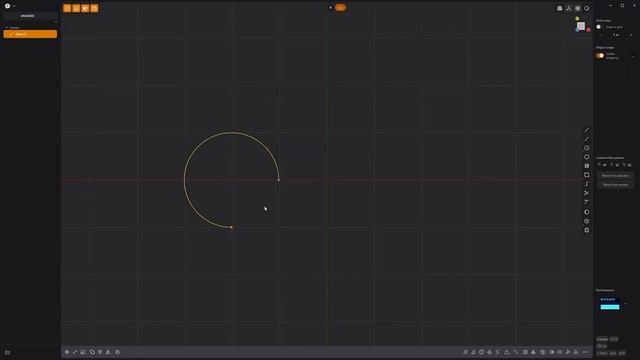Select the Move tool with four-way arrows
This screenshot has height=360, width=640.
(67, 352)
